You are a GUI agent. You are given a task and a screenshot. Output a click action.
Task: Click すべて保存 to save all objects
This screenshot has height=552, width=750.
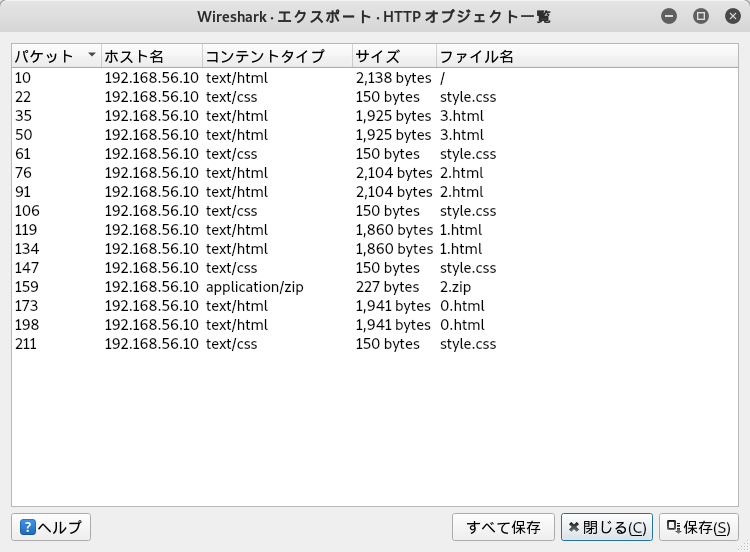pyautogui.click(x=503, y=527)
